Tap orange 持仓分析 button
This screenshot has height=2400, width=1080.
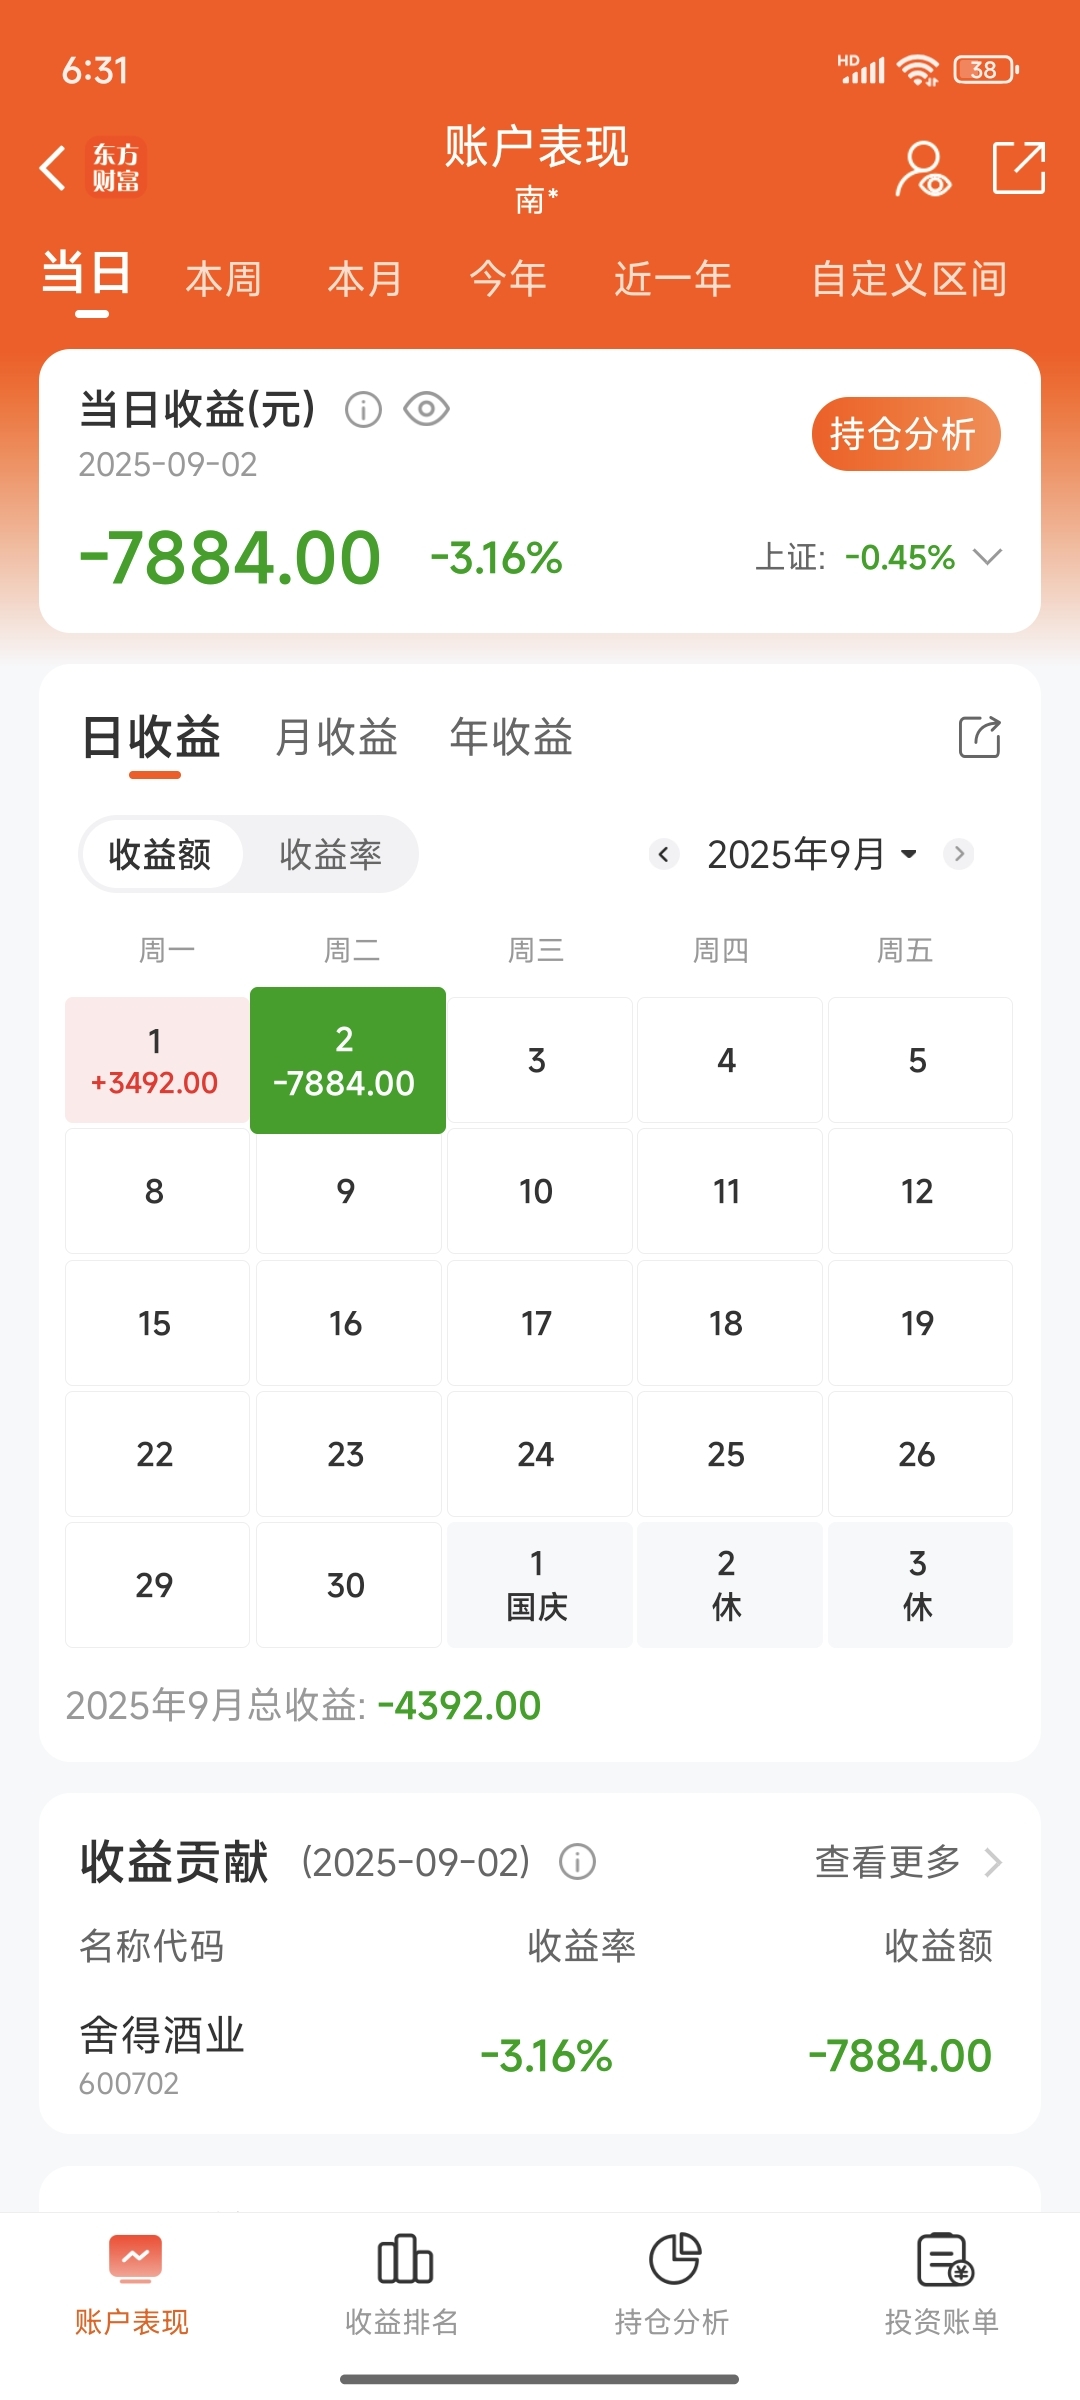coord(906,434)
